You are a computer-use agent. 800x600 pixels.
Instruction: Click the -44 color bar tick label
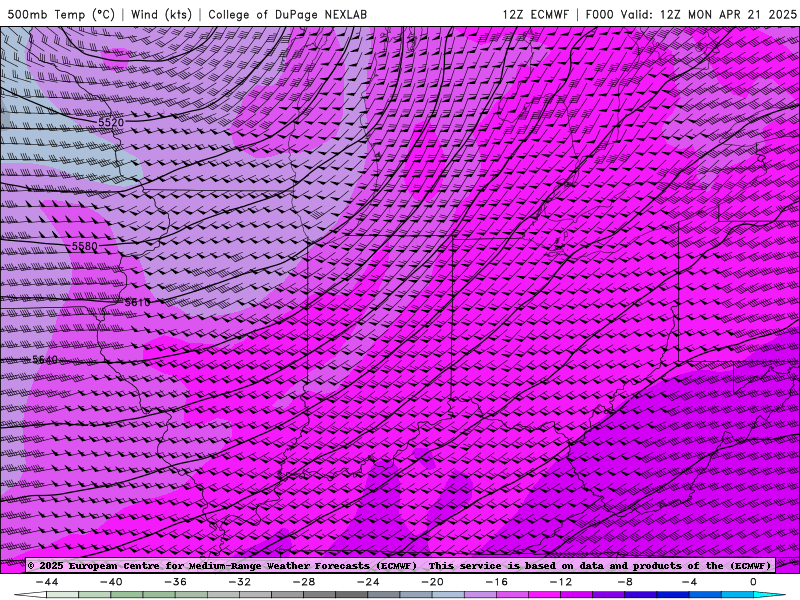[47, 582]
